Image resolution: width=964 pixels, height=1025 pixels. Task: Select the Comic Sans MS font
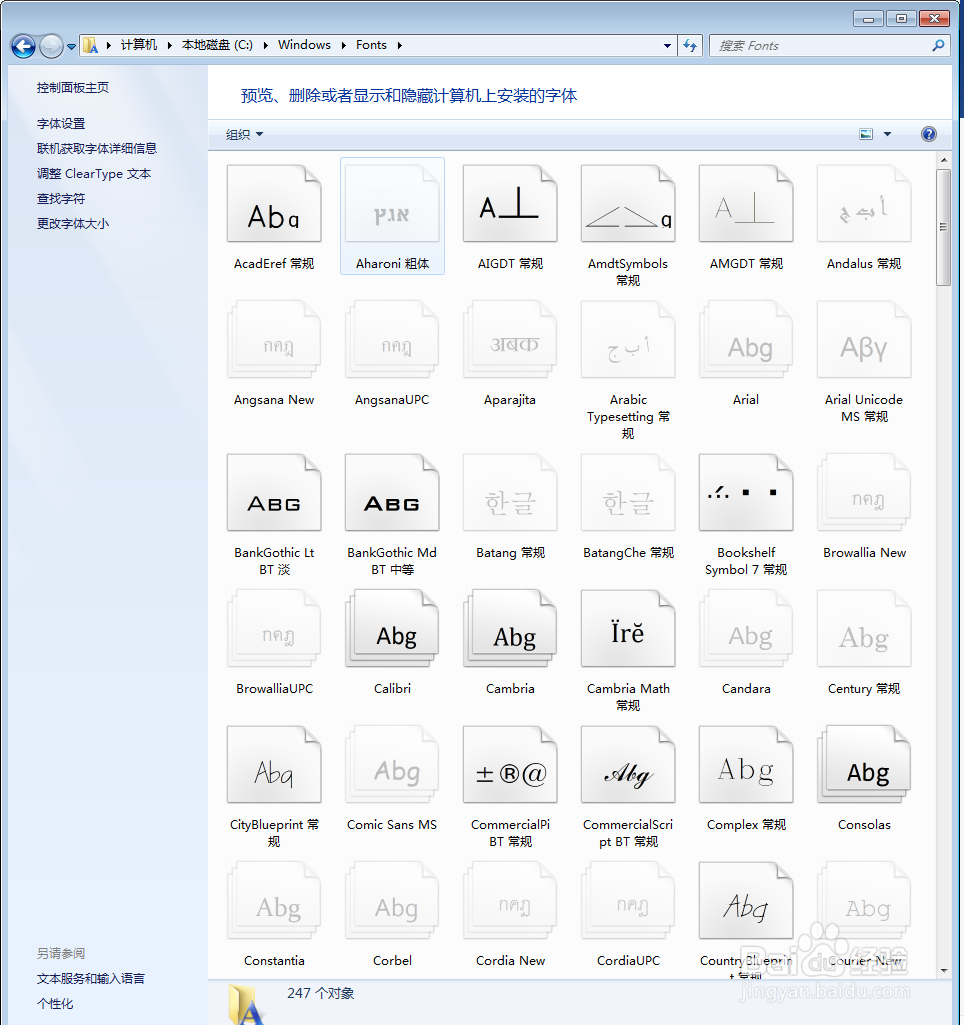[x=392, y=765]
